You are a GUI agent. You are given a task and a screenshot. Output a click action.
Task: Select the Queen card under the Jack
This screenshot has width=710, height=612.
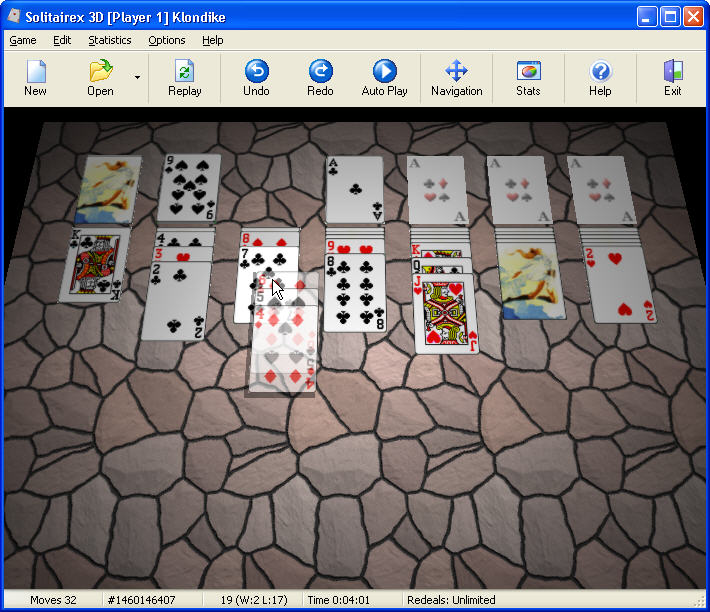click(441, 266)
